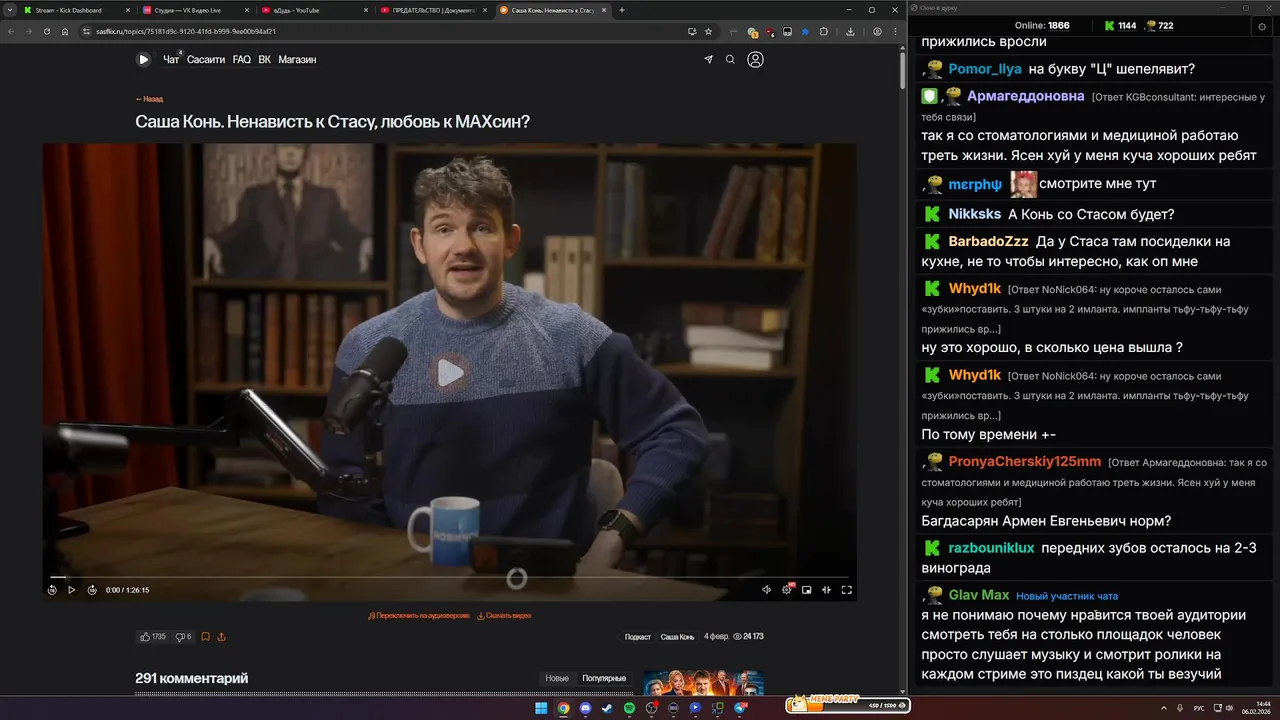Reload the current page
The height and width of the screenshot is (720, 1280).
tap(46, 31)
